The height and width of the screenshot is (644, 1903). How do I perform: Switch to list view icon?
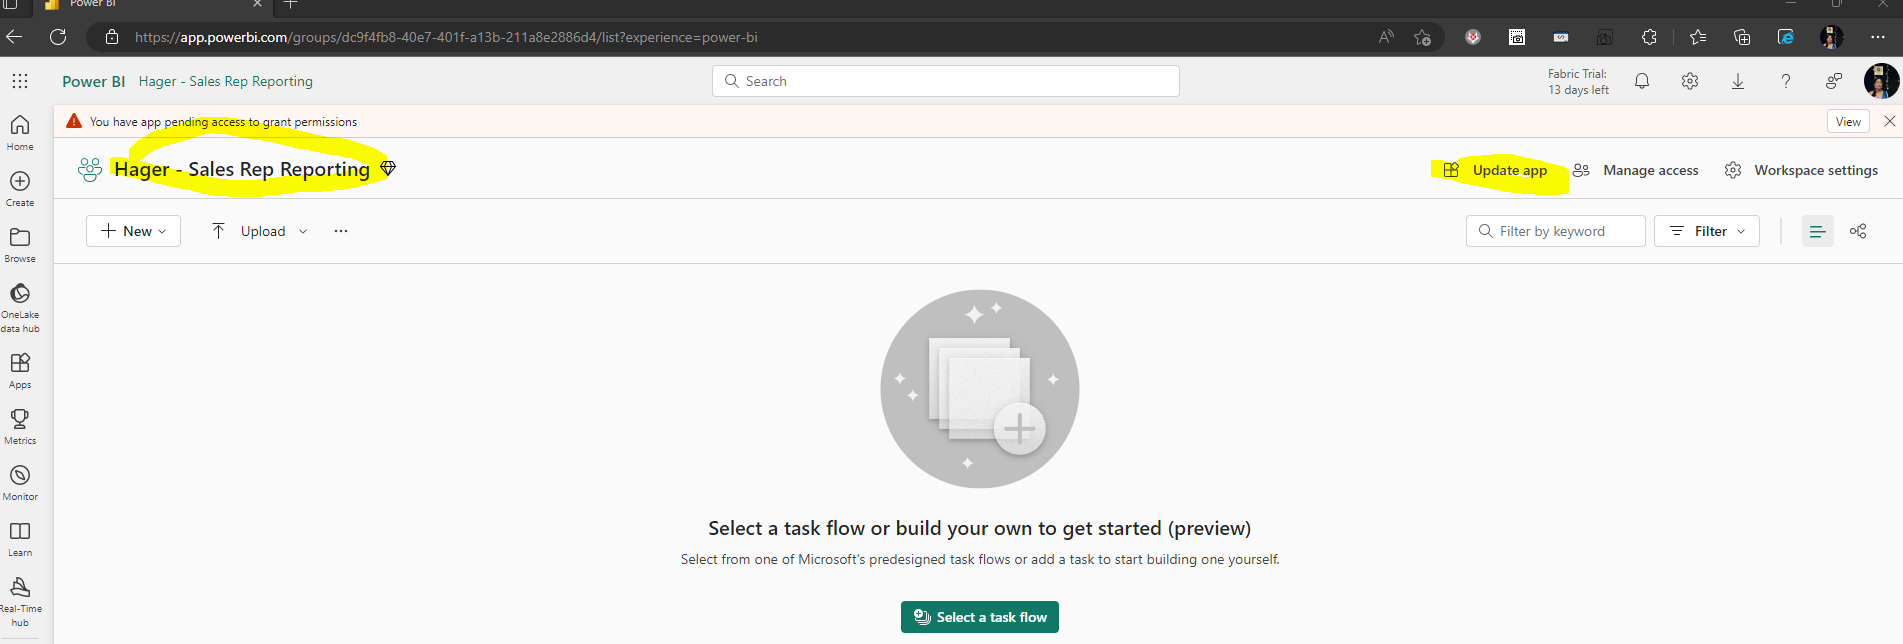[1818, 231]
